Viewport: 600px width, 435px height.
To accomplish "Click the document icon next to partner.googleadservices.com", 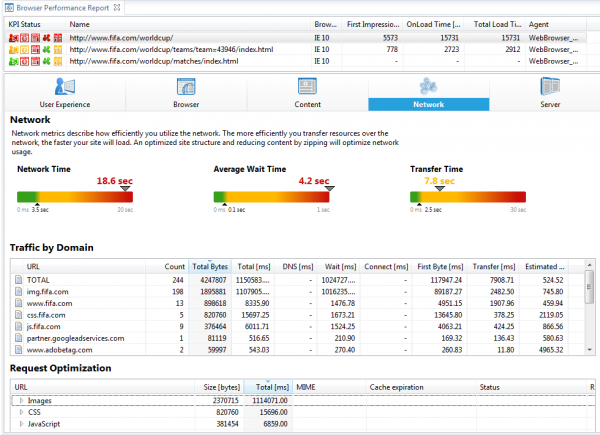I will tap(18, 338).
